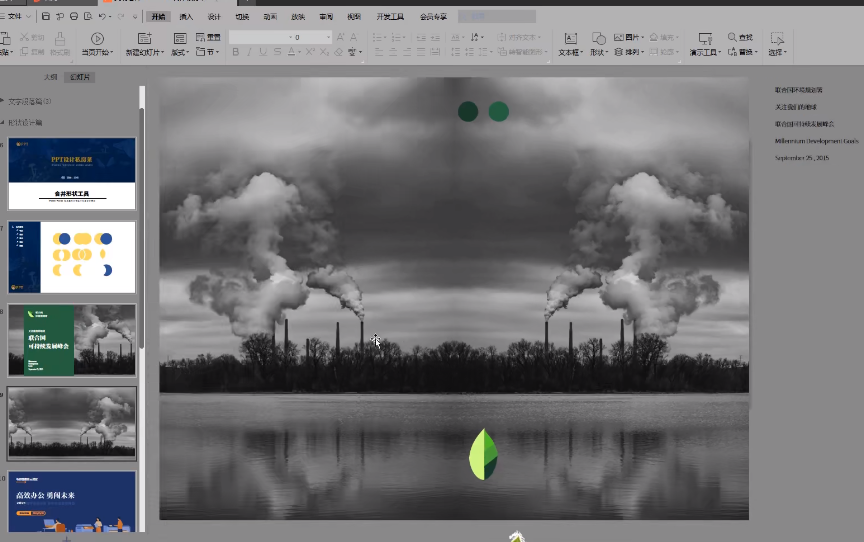
Task: Open the font size dropdown
Action: 327,37
